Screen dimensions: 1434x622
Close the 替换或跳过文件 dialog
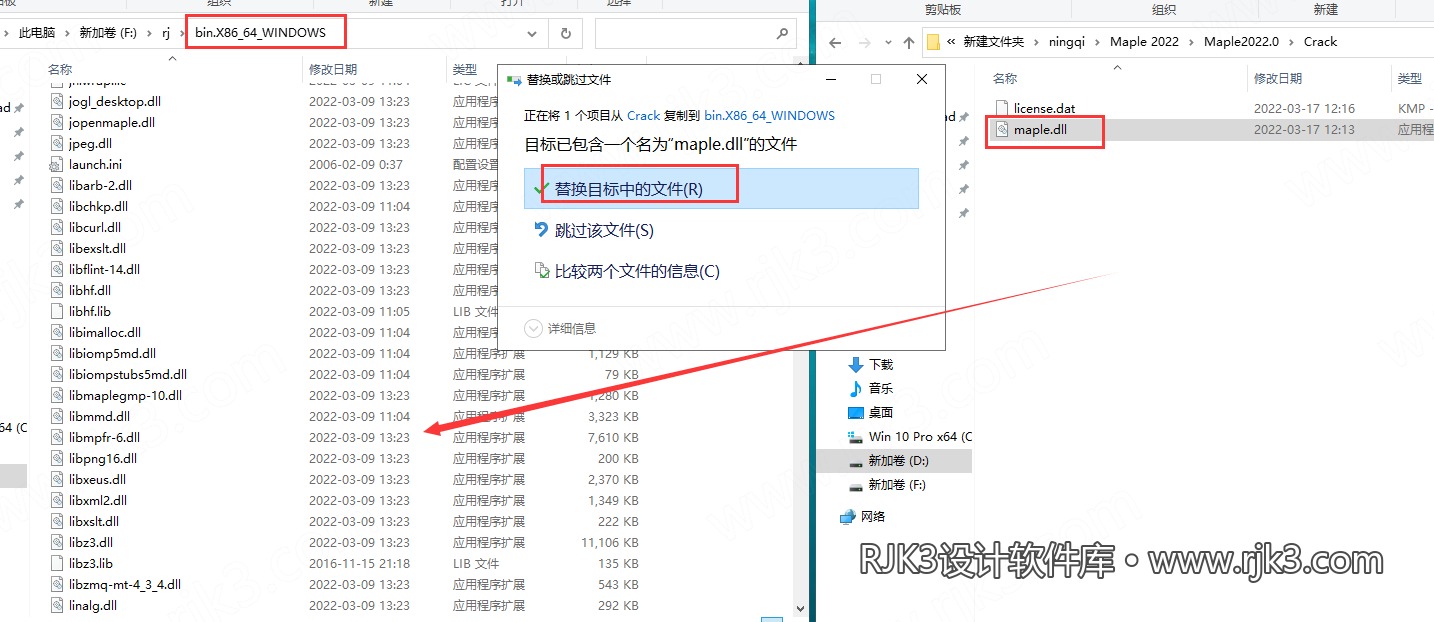921,79
